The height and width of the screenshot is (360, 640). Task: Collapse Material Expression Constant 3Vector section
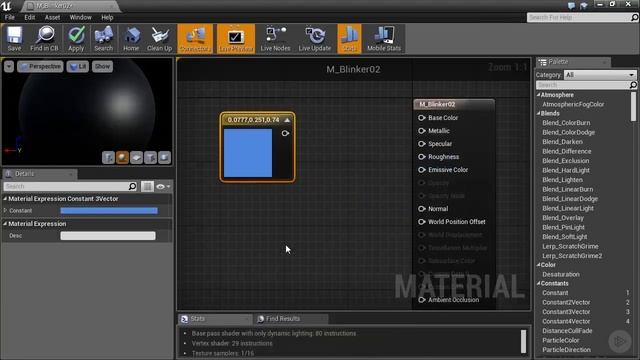(5, 198)
